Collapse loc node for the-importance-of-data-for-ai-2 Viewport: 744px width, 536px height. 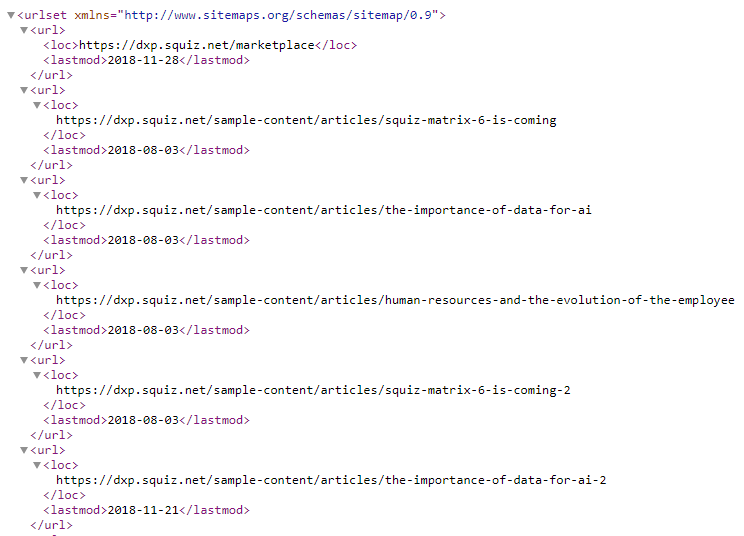click(37, 466)
